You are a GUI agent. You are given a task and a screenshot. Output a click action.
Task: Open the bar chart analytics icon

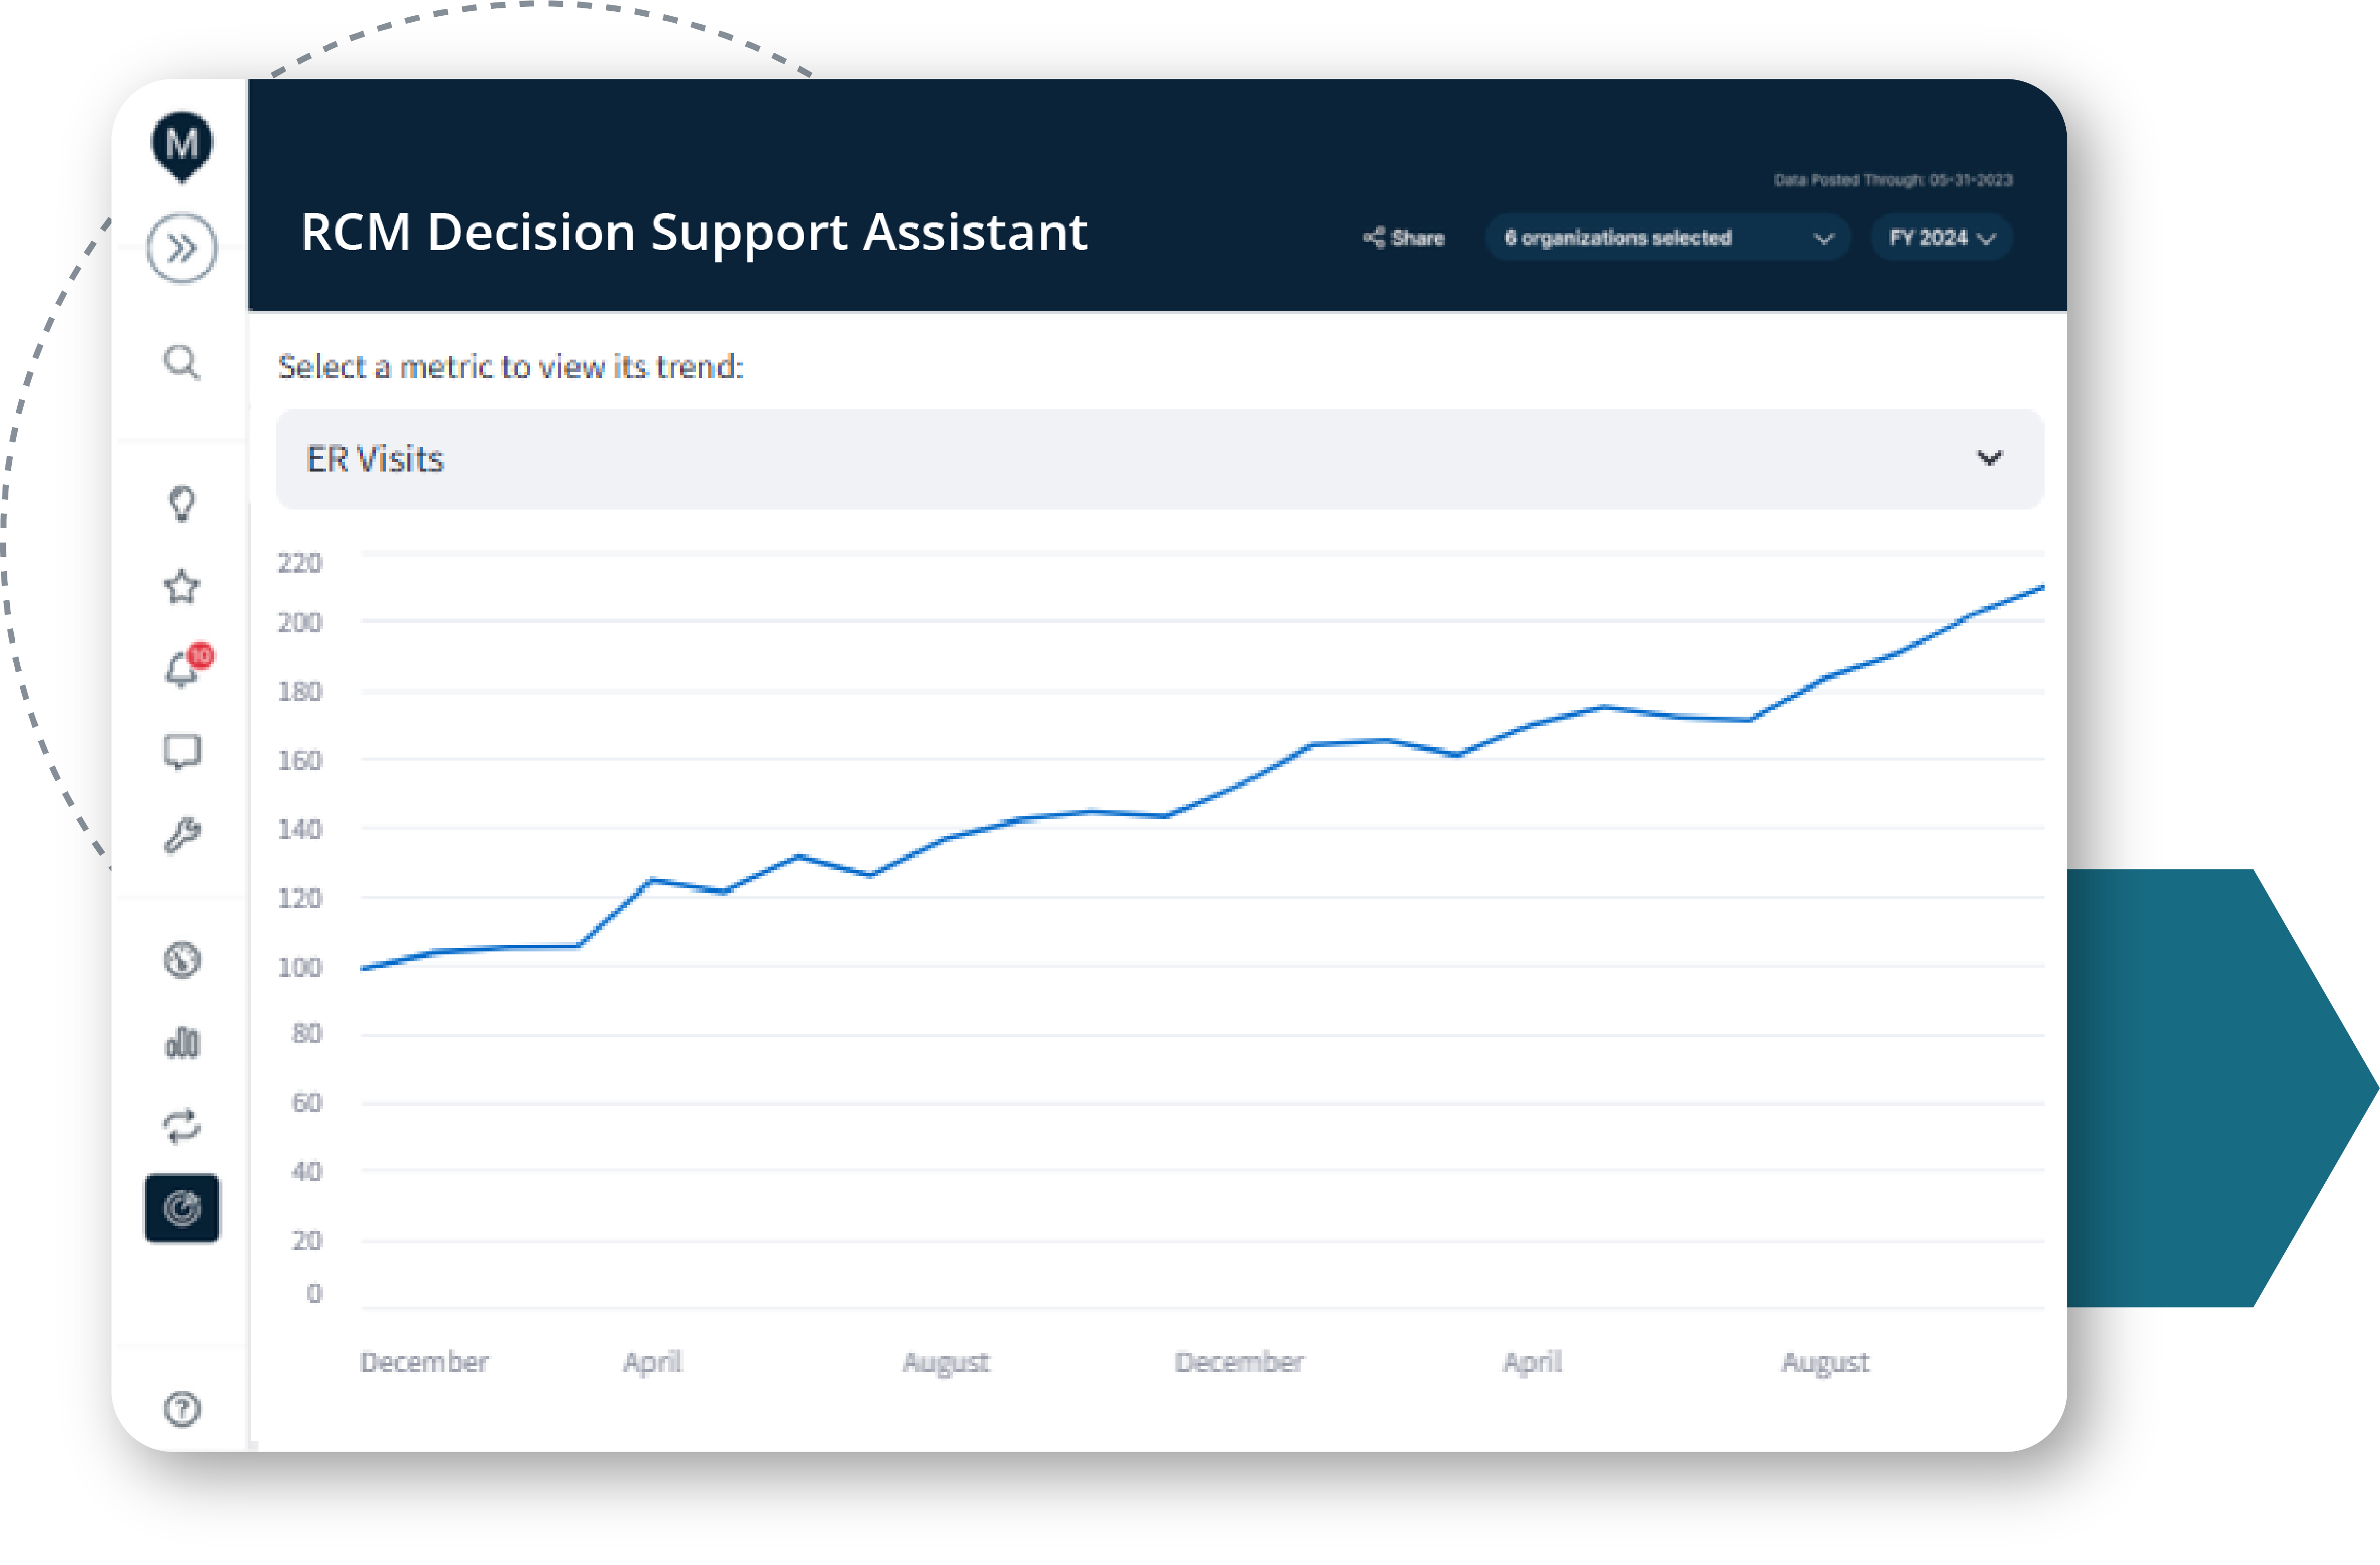click(181, 1043)
